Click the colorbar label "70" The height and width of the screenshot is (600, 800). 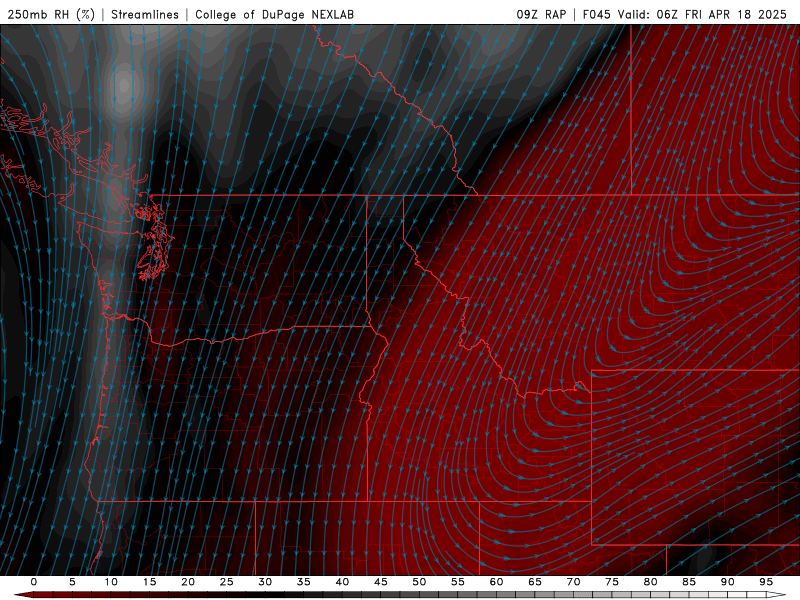(x=573, y=582)
